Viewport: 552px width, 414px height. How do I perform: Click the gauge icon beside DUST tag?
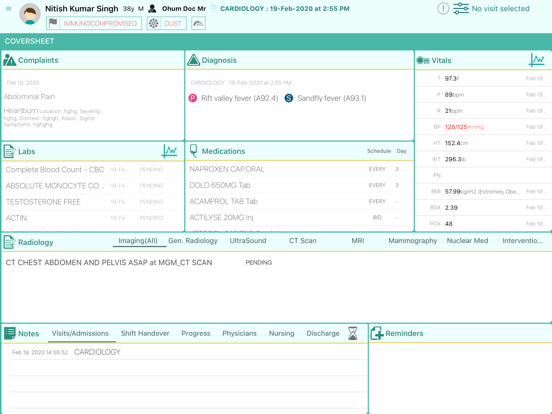[x=198, y=24]
